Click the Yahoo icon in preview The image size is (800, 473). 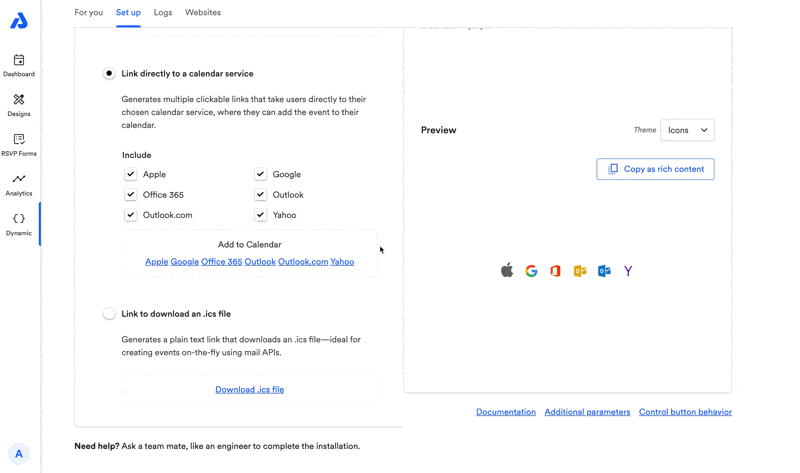(x=628, y=271)
